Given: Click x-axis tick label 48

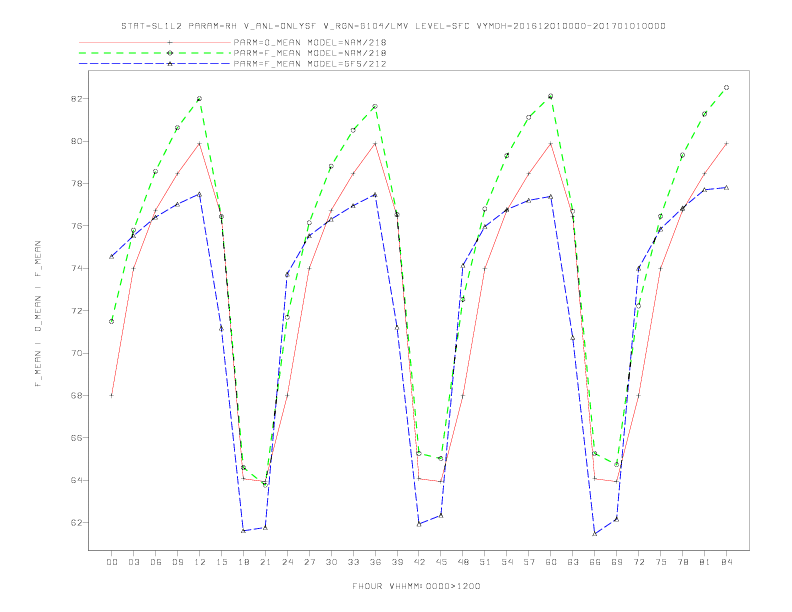Looking at the screenshot, I should pos(463,562).
